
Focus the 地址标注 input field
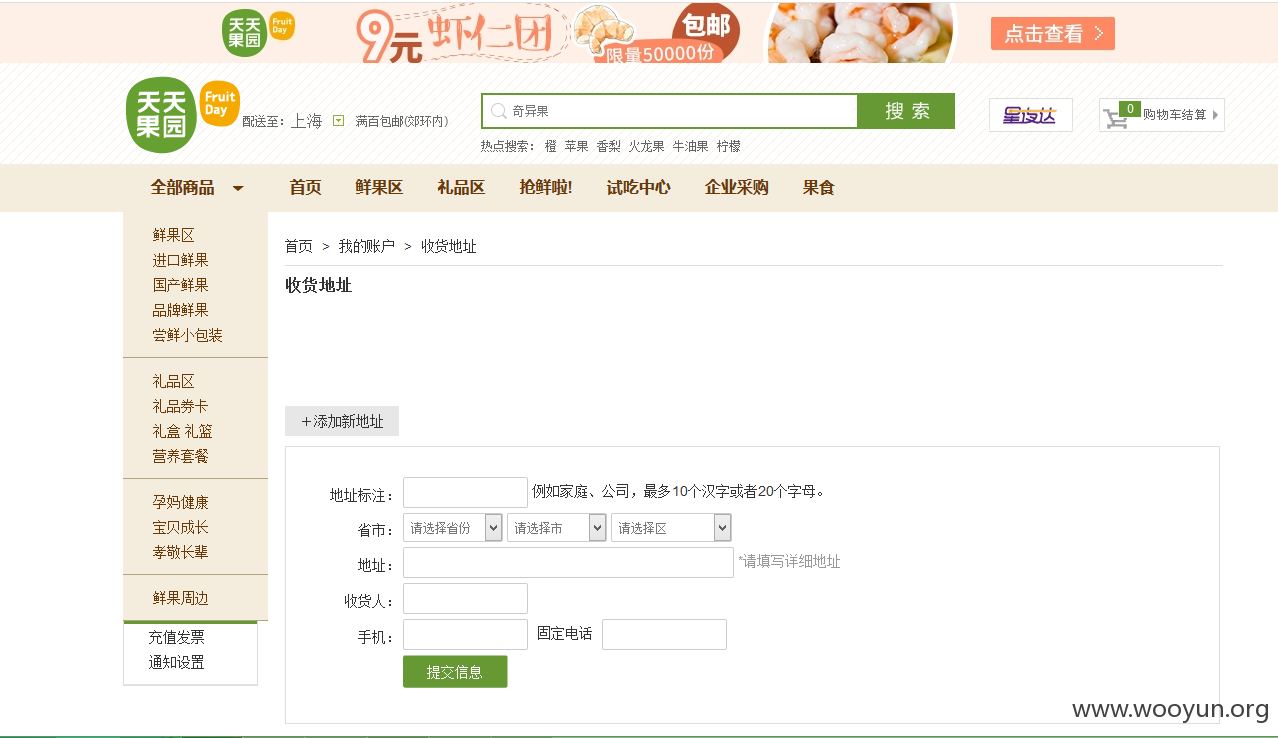(465, 492)
